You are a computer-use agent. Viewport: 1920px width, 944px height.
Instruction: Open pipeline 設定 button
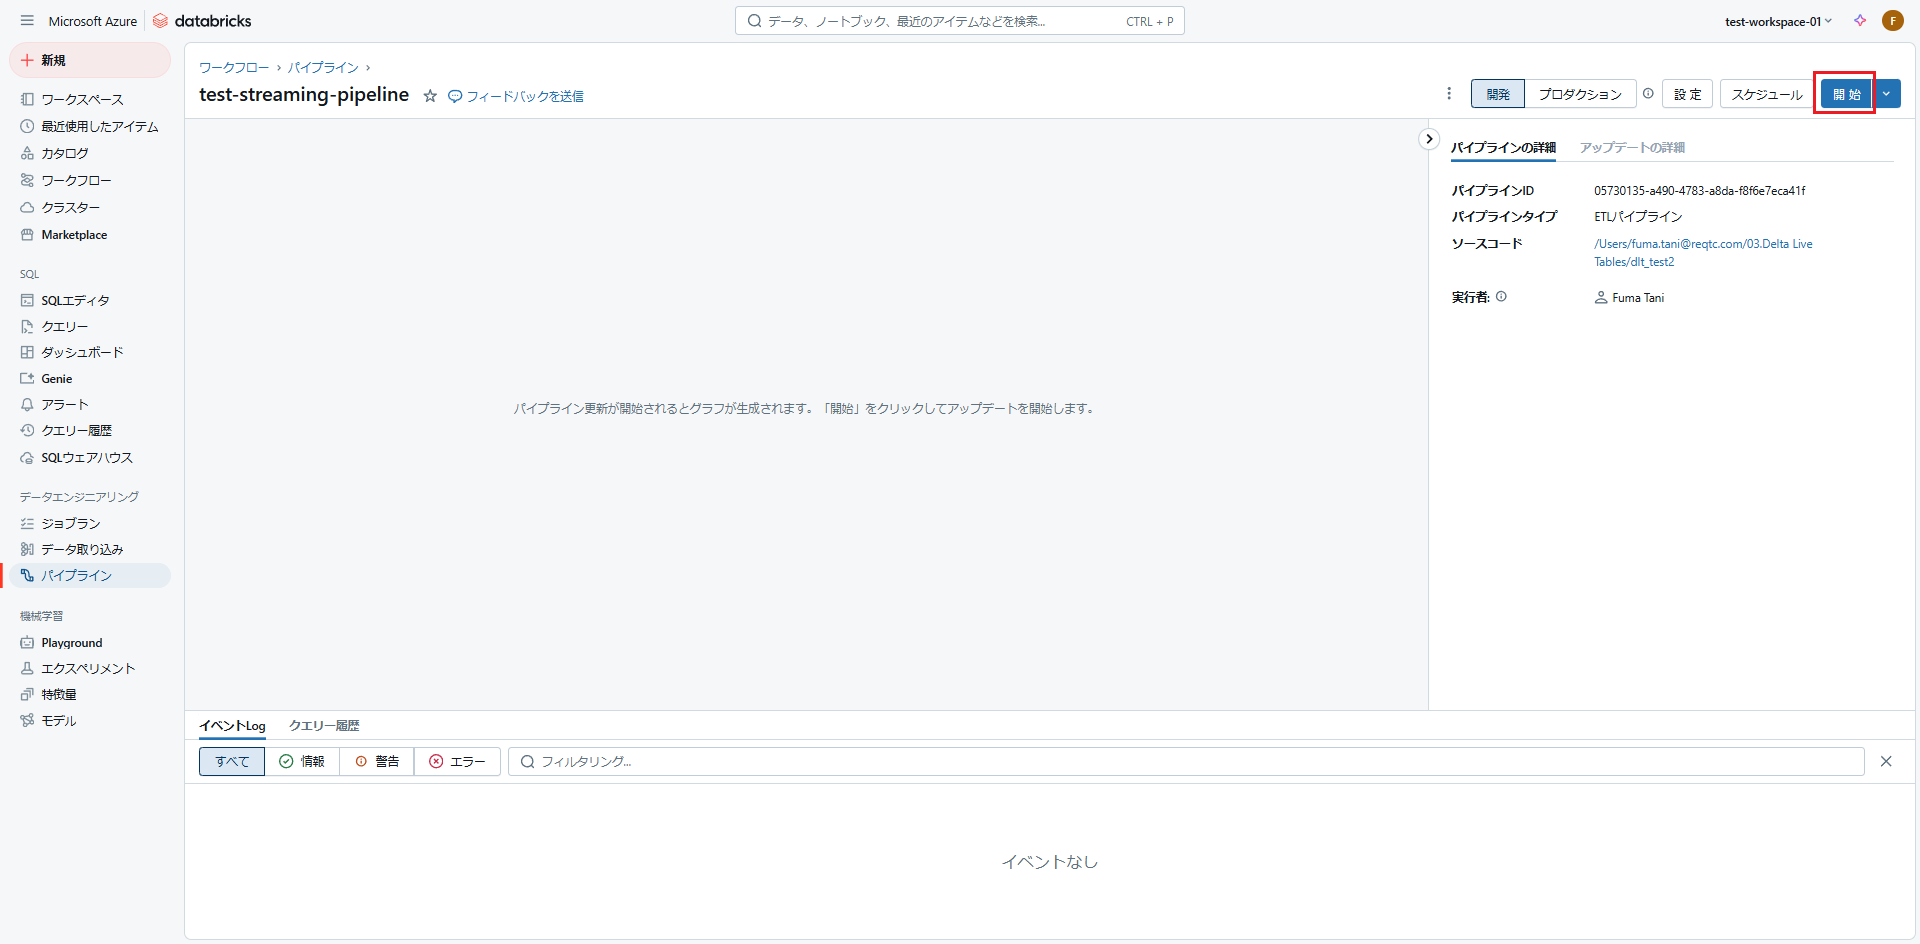click(x=1688, y=94)
